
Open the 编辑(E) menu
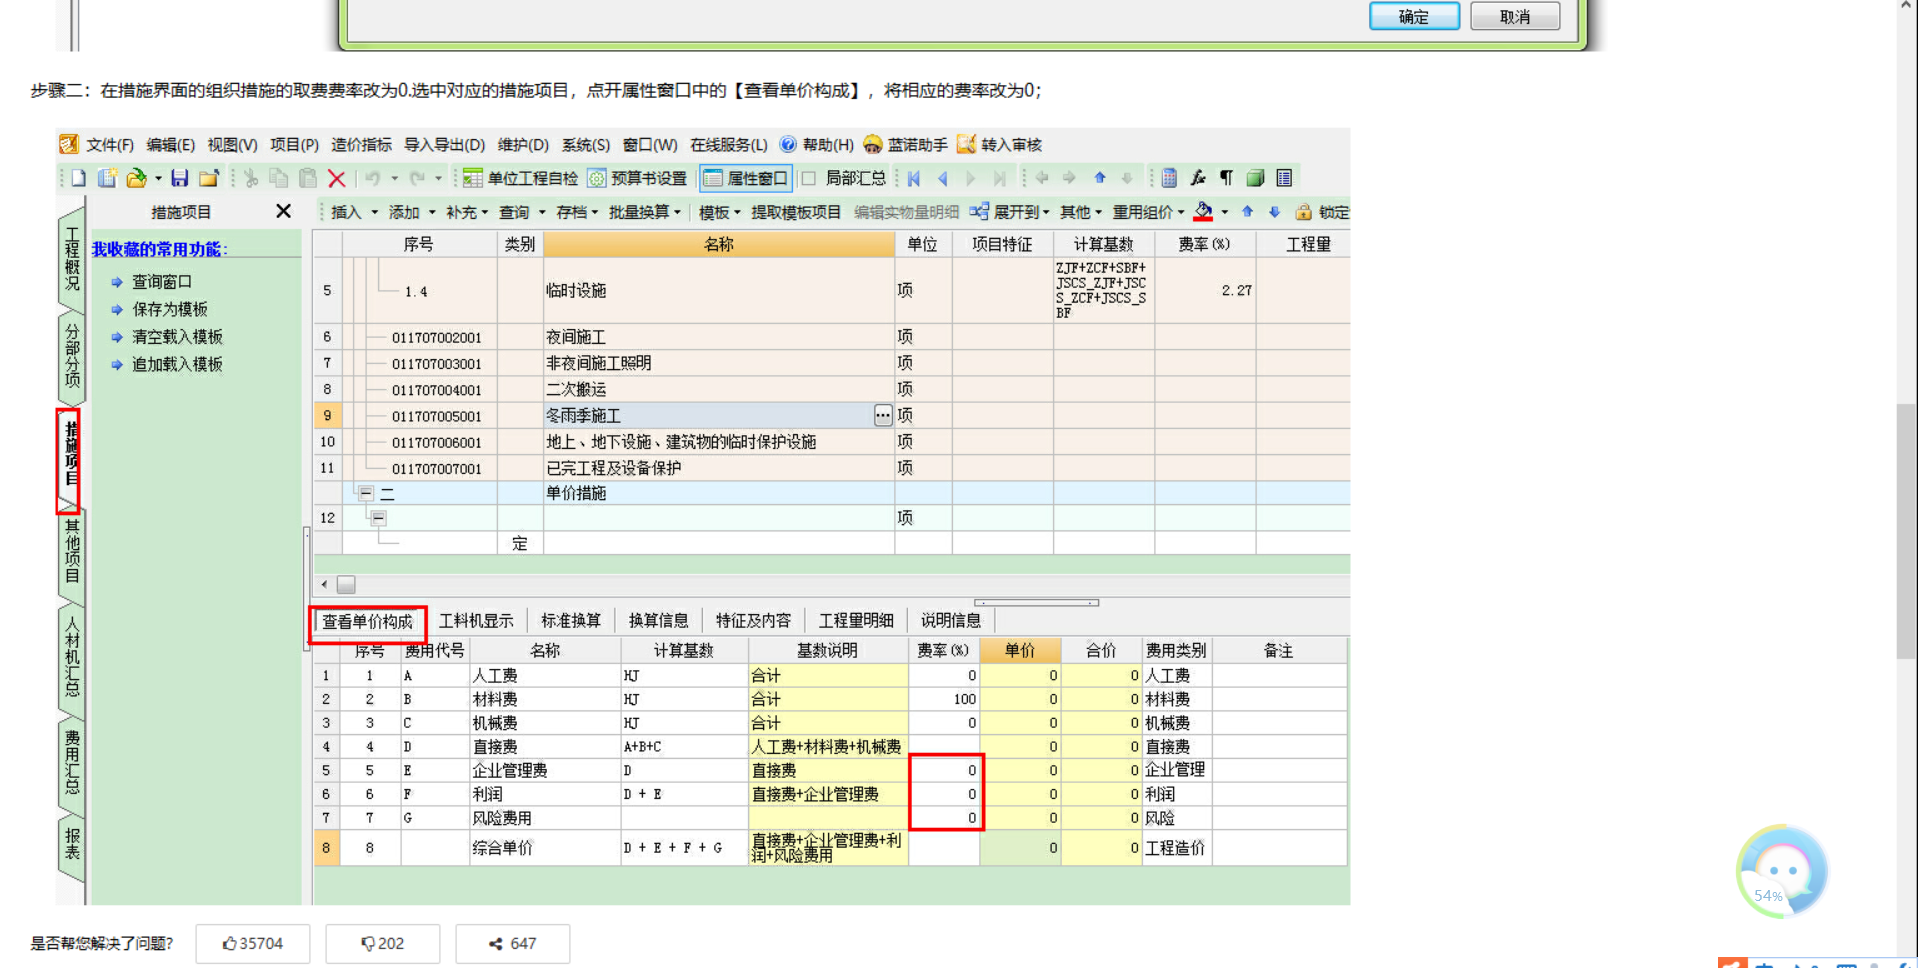(x=170, y=145)
